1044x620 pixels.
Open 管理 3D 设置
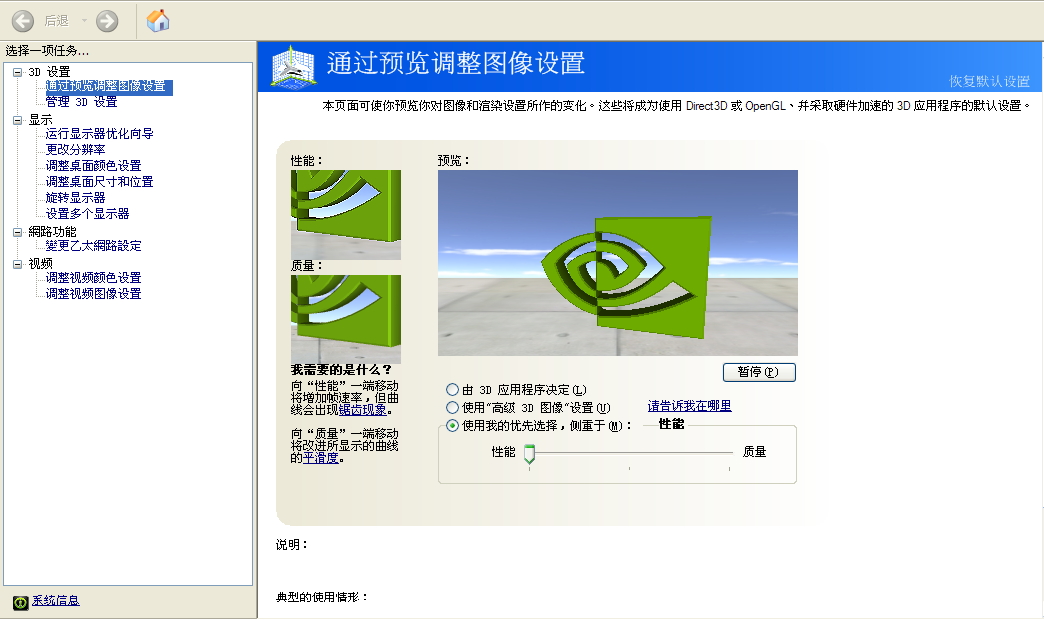[81, 102]
